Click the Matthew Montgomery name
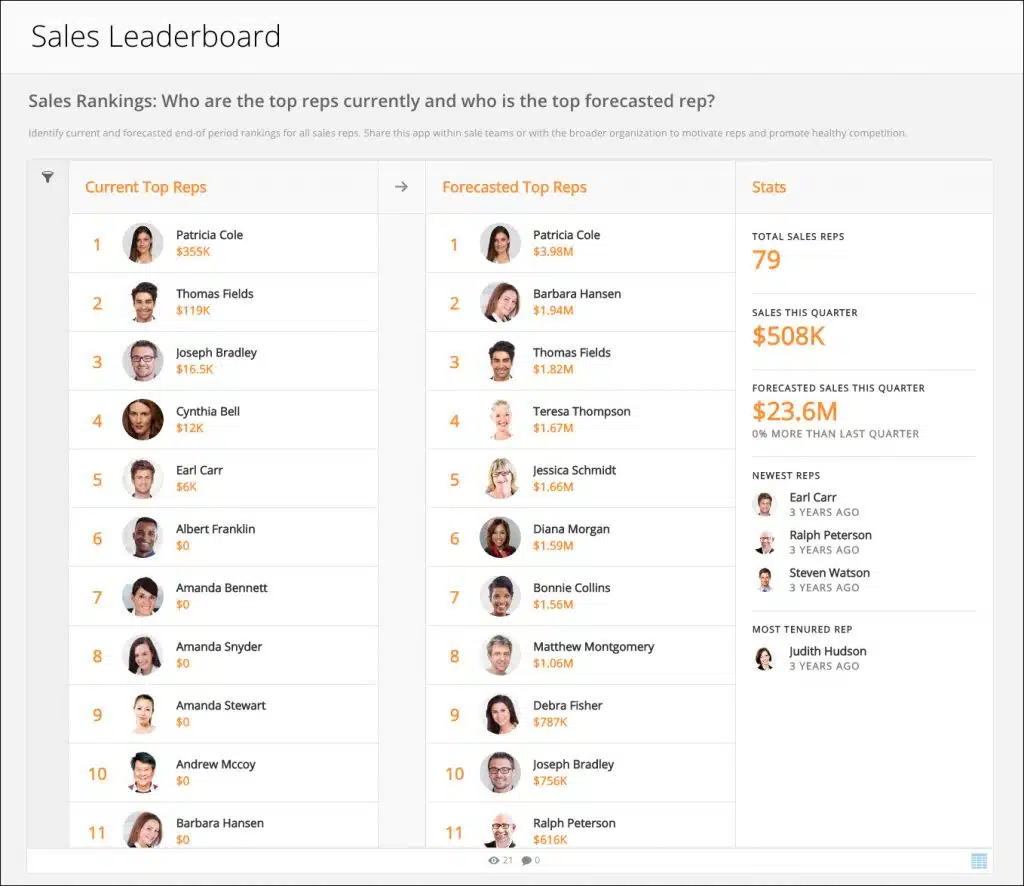The width and height of the screenshot is (1024, 886). click(594, 646)
